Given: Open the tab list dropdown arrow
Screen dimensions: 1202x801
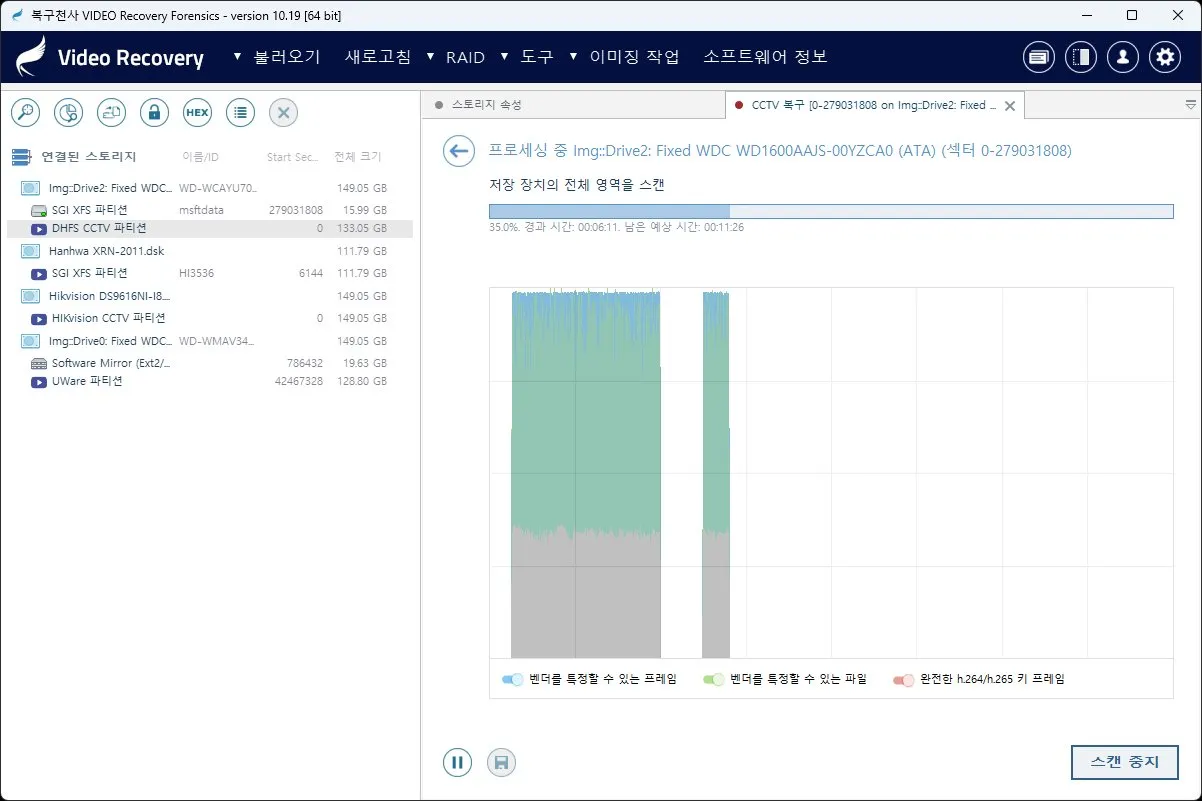Looking at the screenshot, I should [x=1190, y=104].
